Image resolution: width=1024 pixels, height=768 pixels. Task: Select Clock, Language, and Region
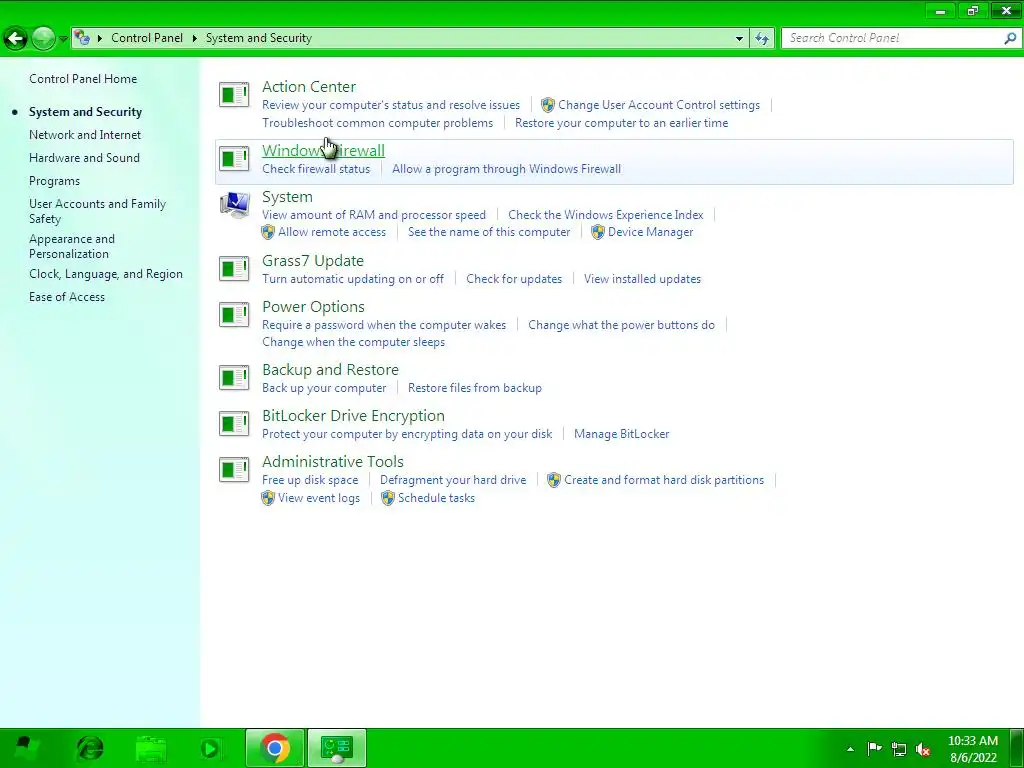click(x=106, y=274)
